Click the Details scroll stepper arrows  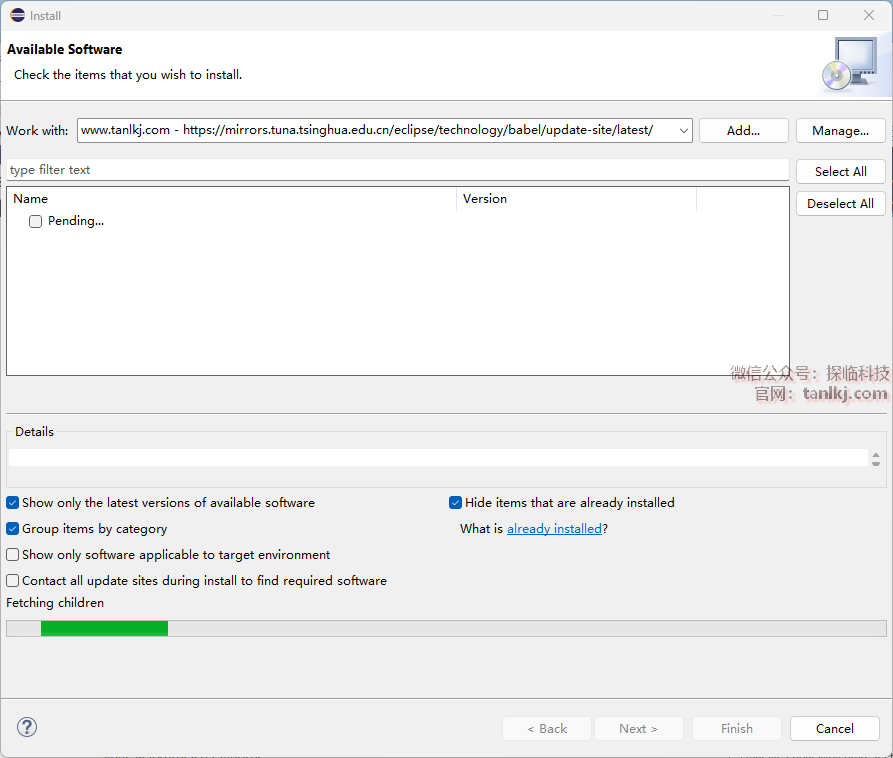tap(876, 458)
